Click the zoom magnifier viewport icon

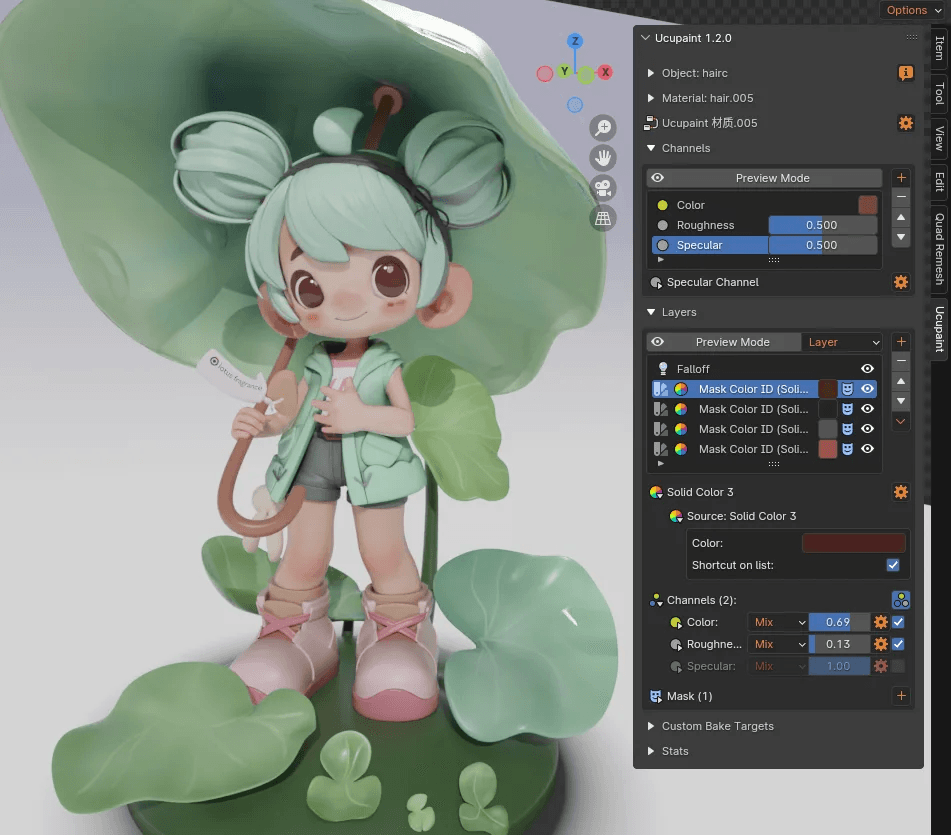click(603, 128)
